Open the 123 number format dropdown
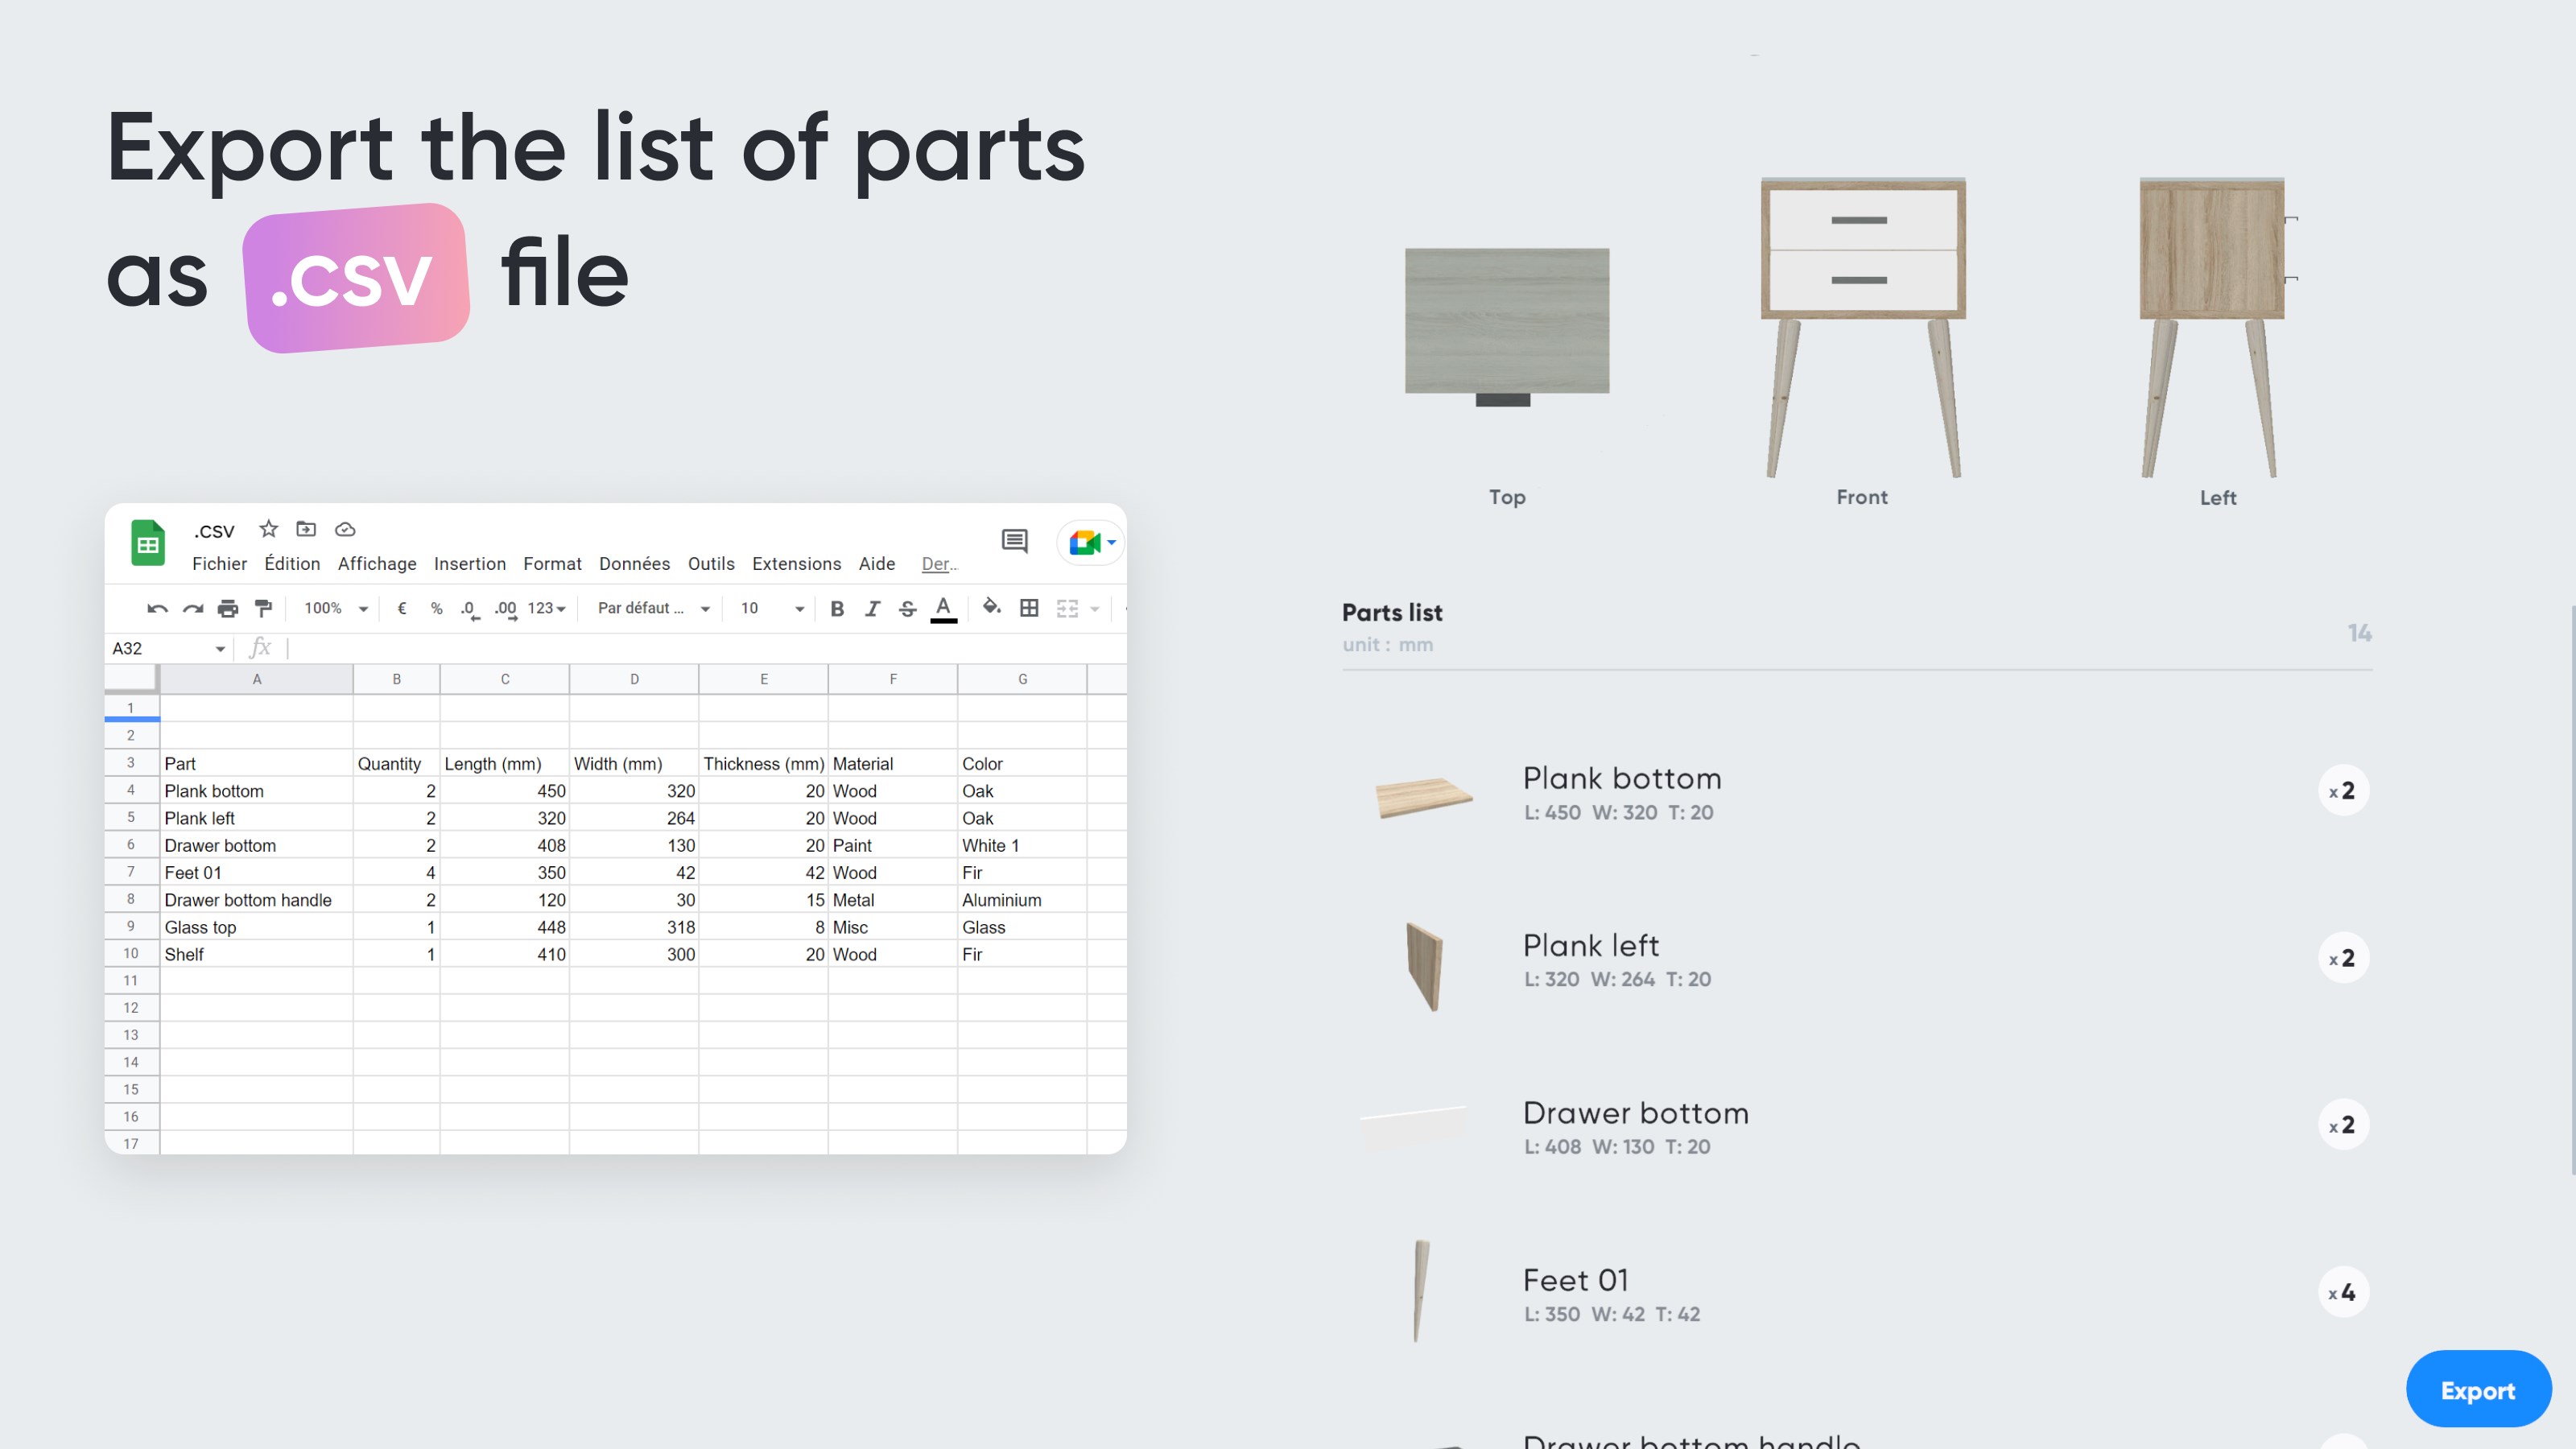 coord(543,608)
